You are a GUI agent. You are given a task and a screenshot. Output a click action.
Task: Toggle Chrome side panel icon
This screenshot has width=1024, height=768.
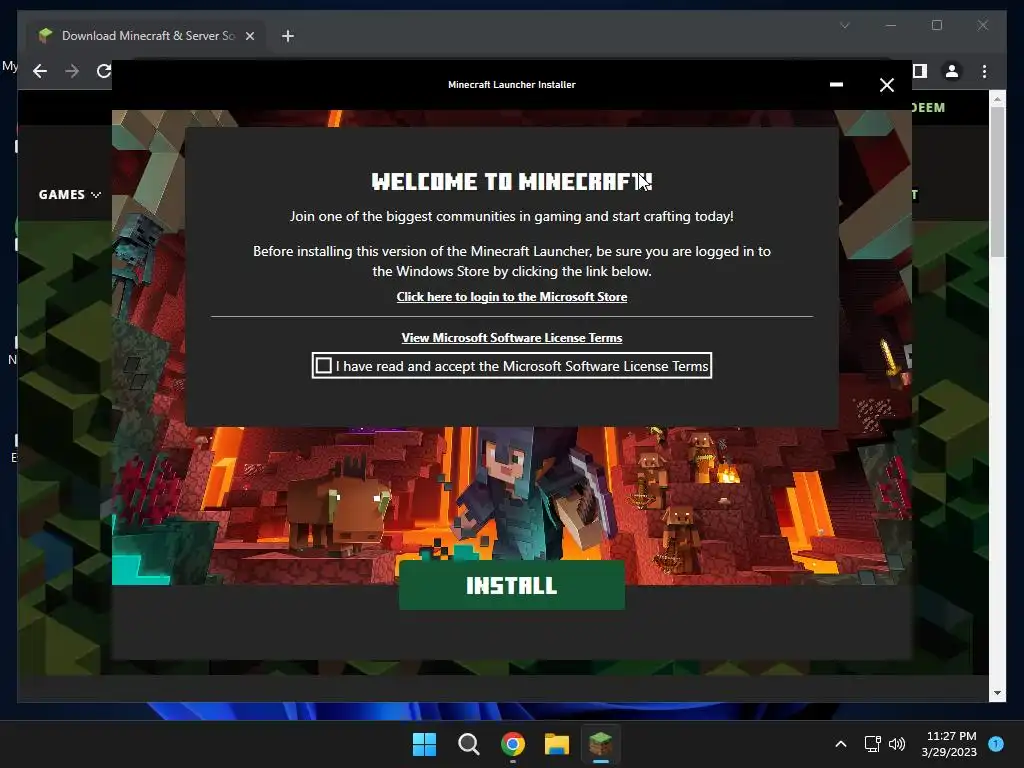[x=920, y=71]
